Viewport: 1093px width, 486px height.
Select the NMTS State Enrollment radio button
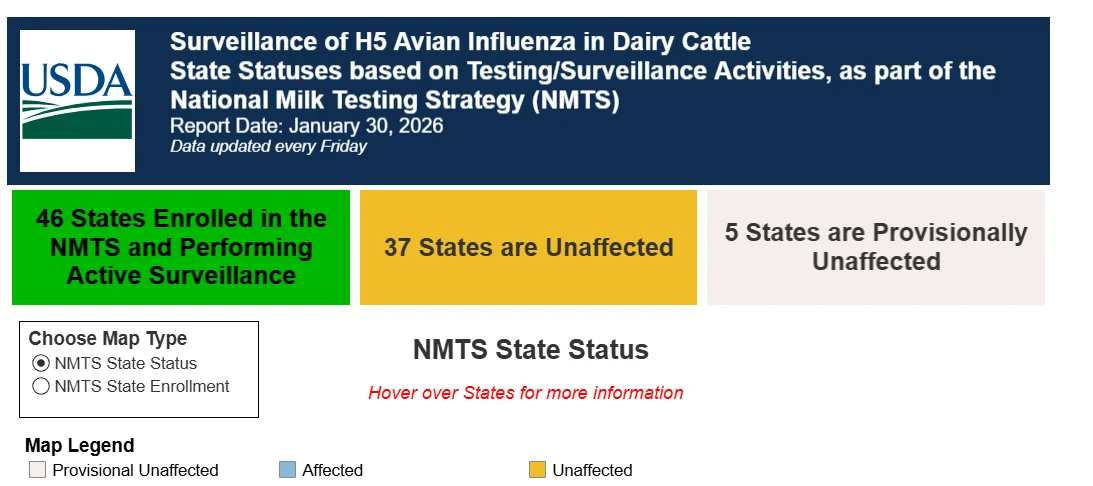pyautogui.click(x=41, y=386)
